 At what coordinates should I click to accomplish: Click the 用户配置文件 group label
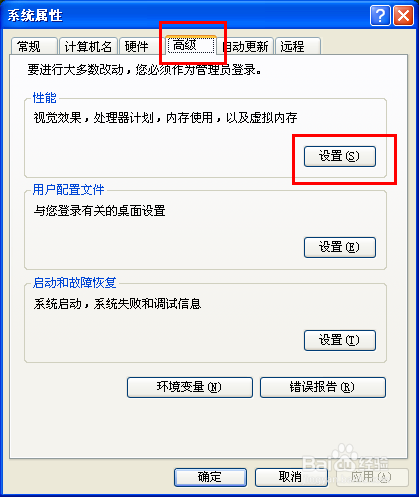tap(68, 190)
